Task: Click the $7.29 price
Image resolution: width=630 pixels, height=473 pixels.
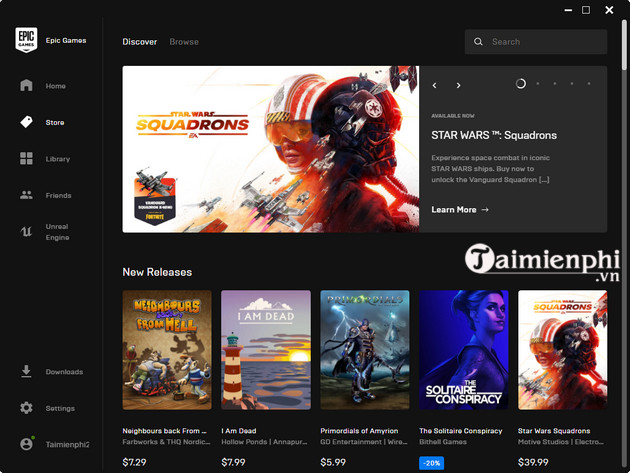Action: pos(134,462)
